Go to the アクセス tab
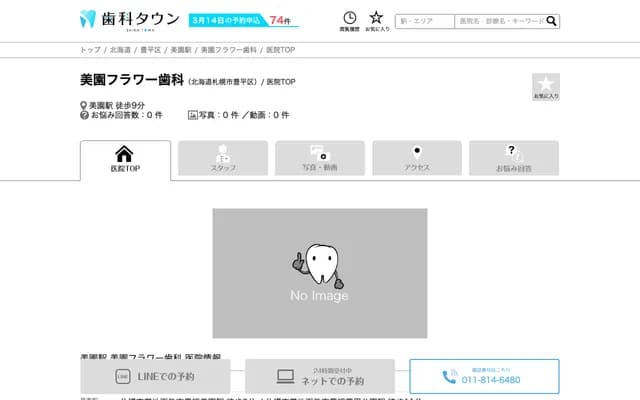640x400 pixels. [417, 159]
